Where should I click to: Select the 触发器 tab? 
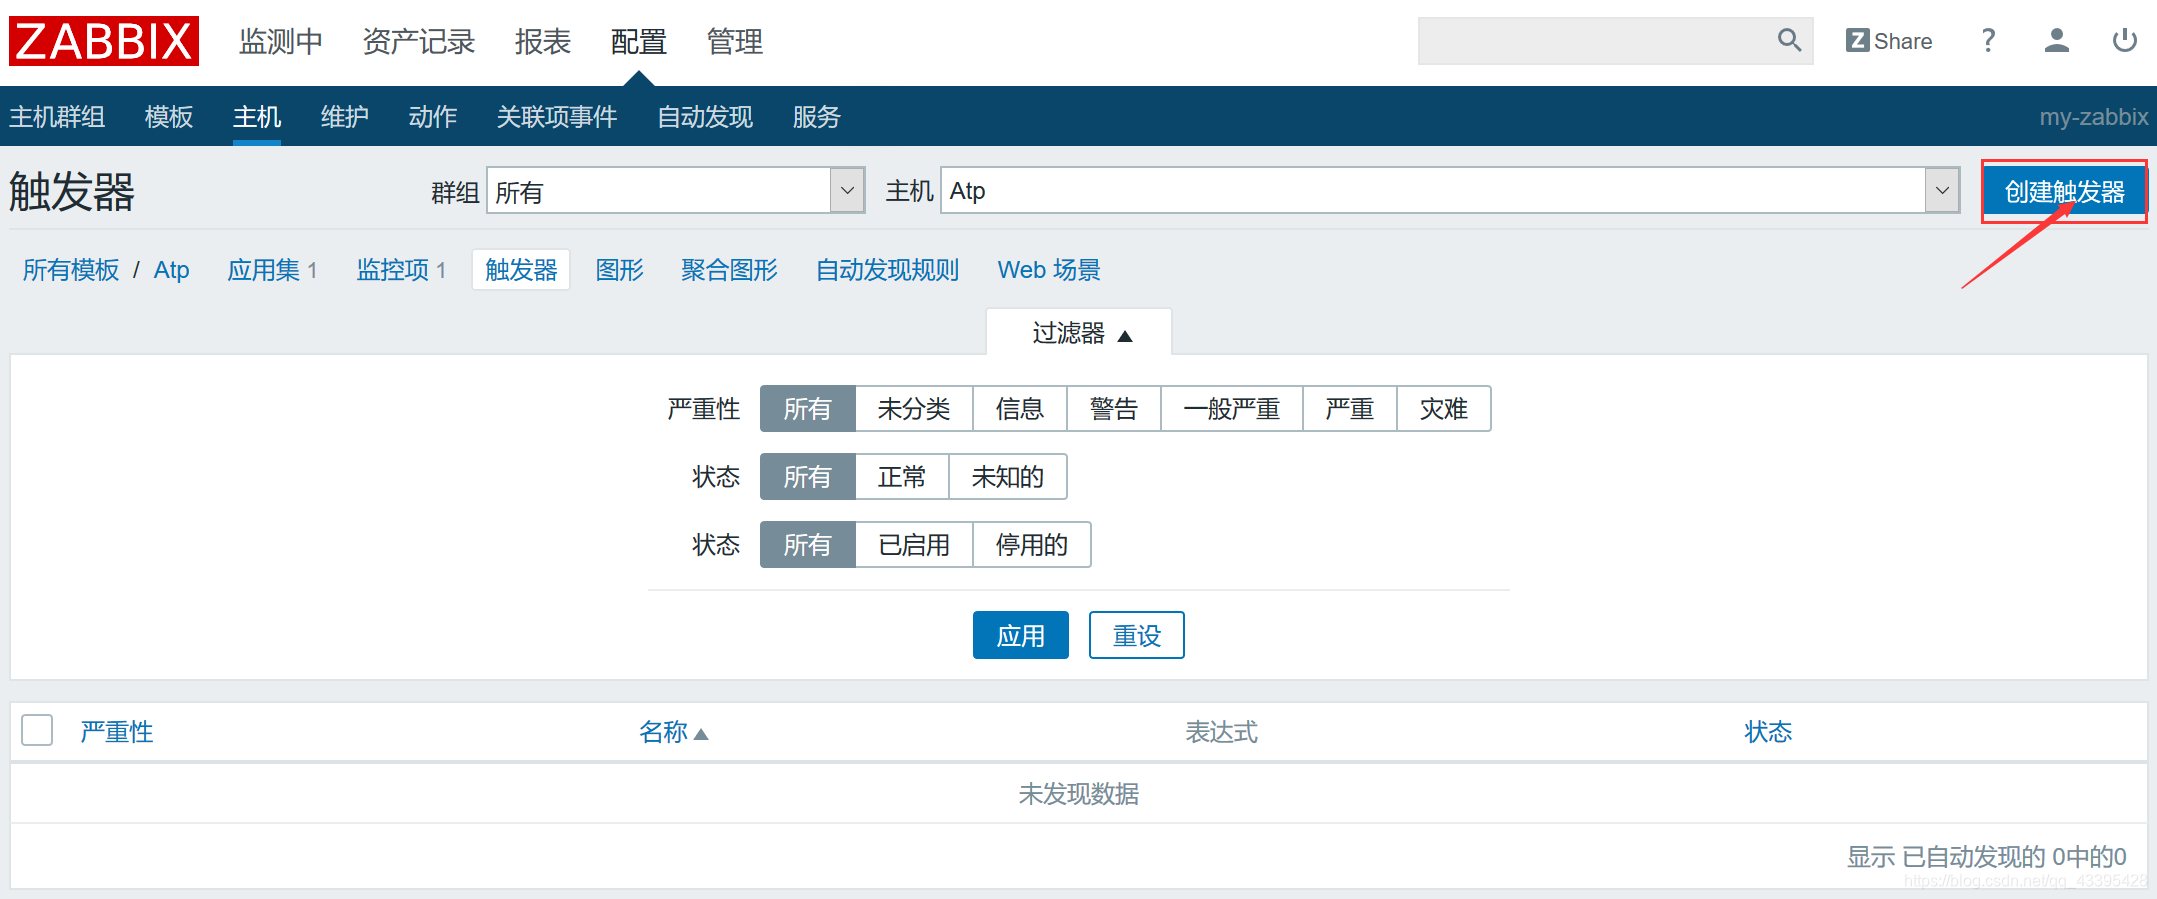click(x=521, y=270)
